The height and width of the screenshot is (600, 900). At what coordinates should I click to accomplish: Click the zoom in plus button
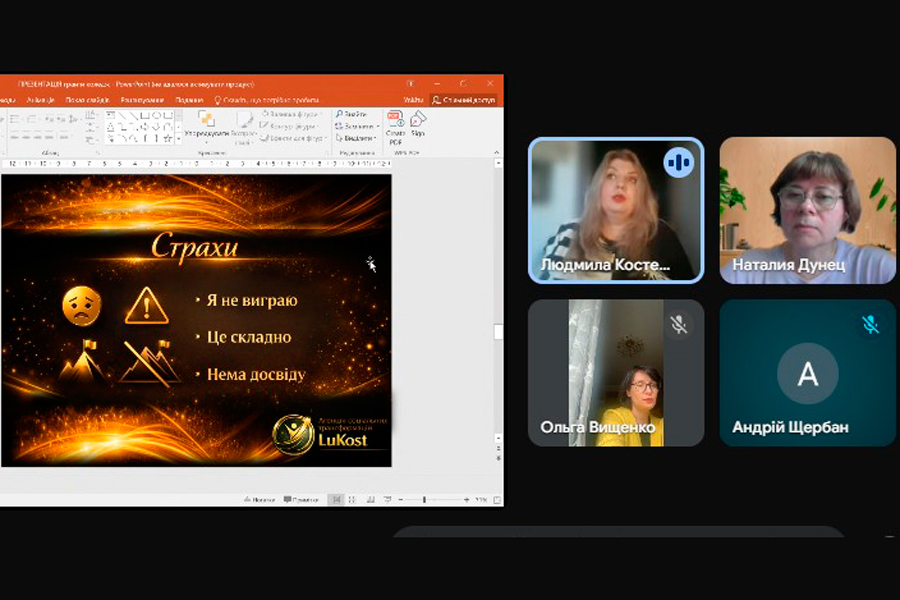pyautogui.click(x=467, y=500)
